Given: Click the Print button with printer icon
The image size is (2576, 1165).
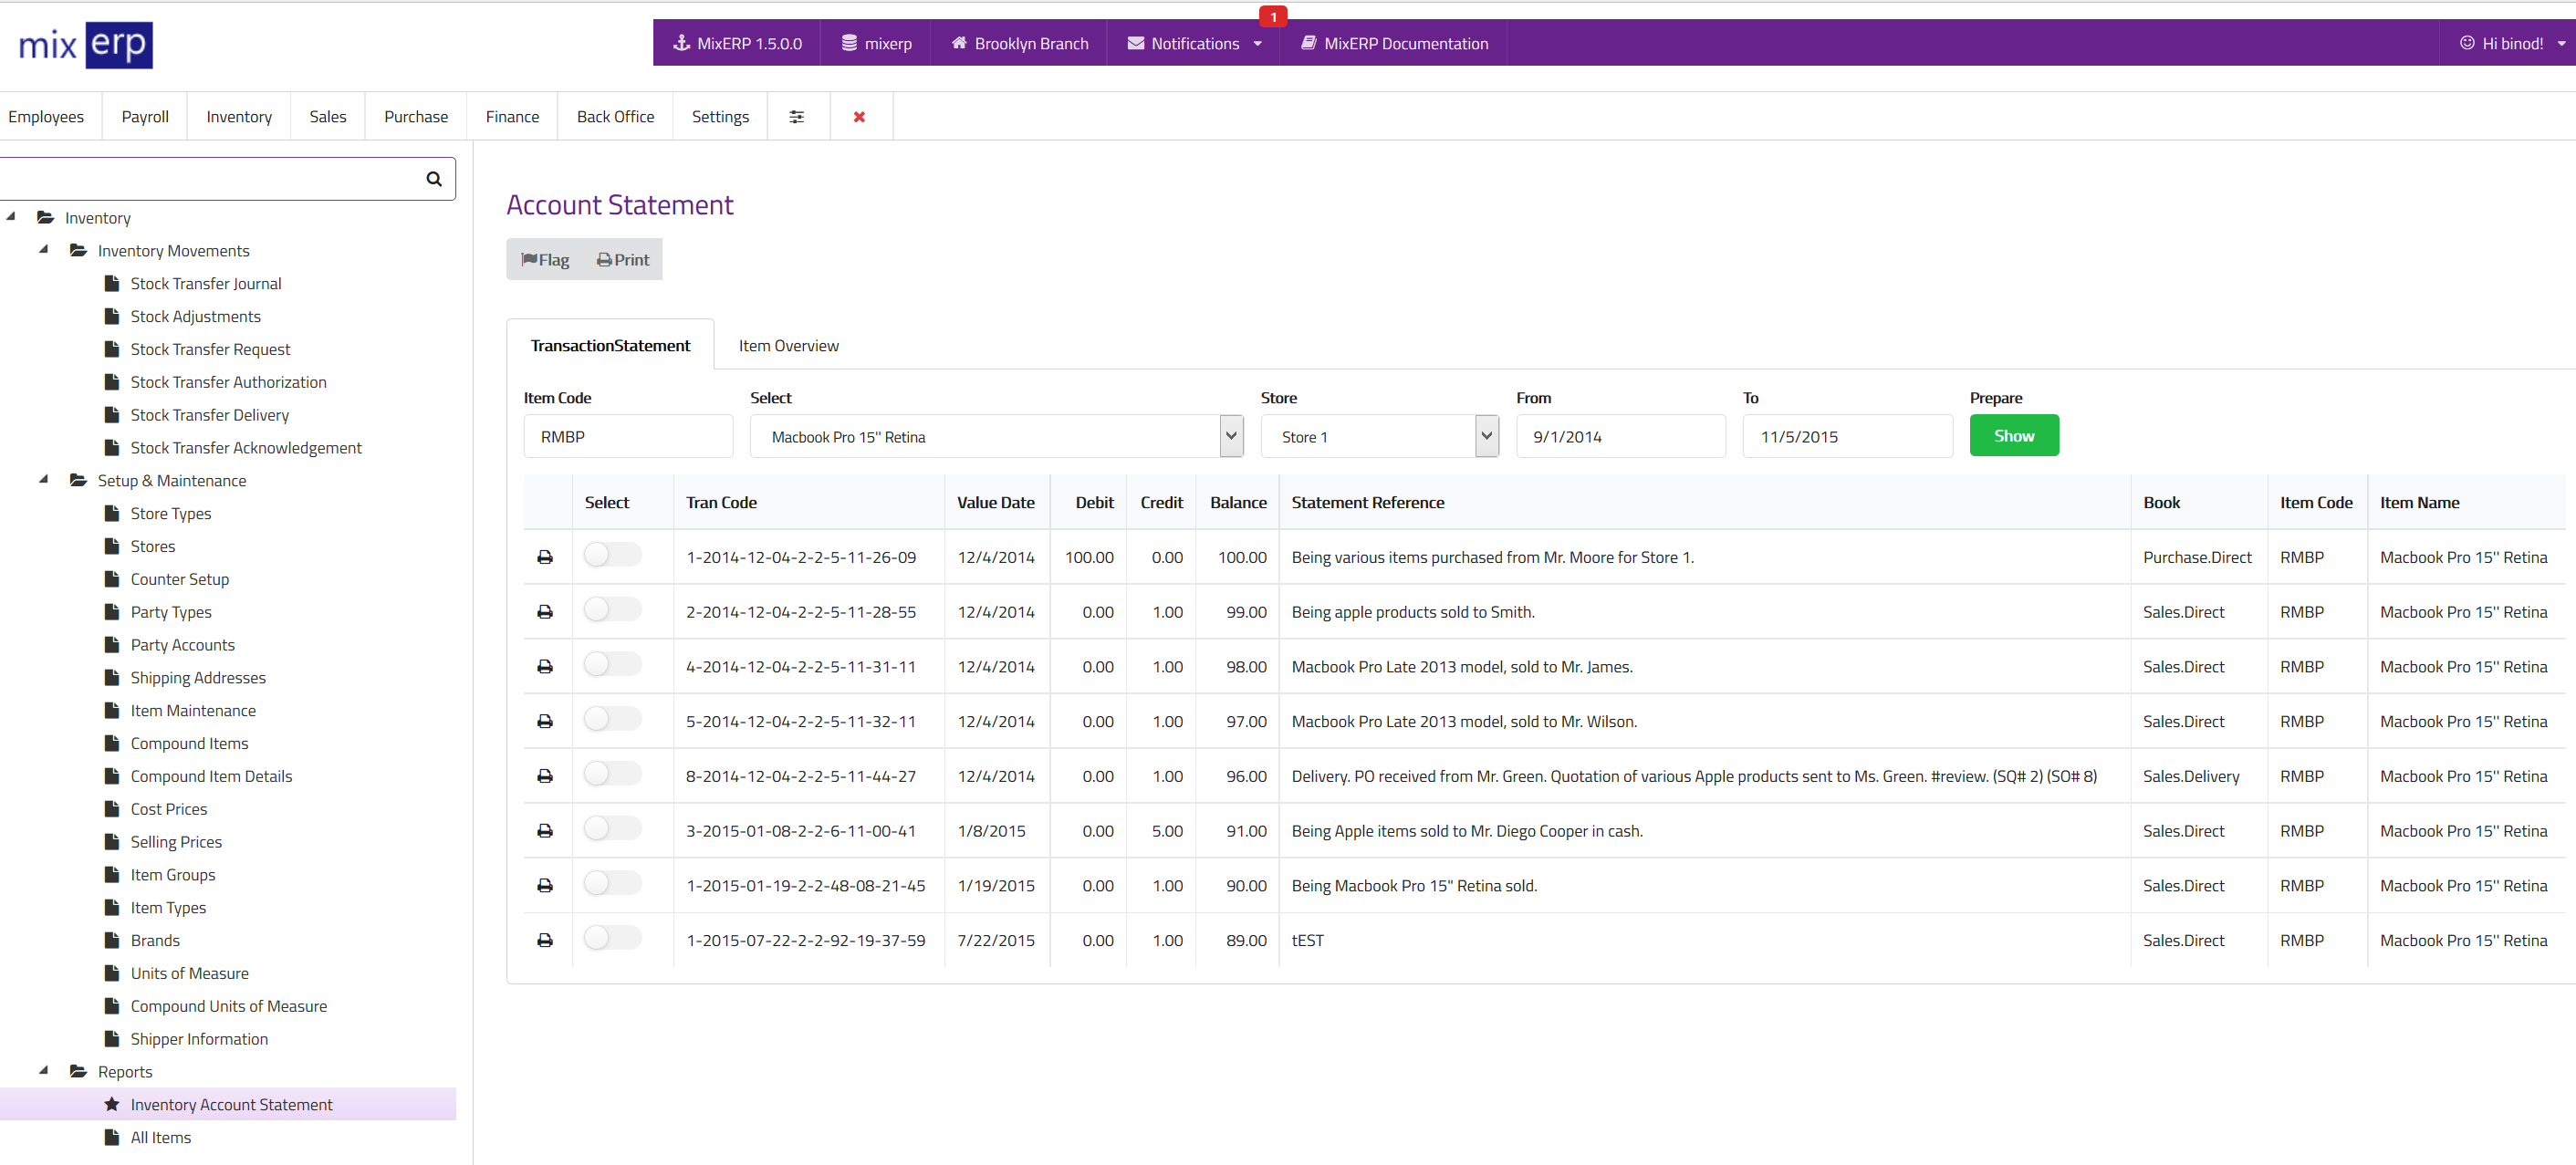Looking at the screenshot, I should (x=623, y=260).
